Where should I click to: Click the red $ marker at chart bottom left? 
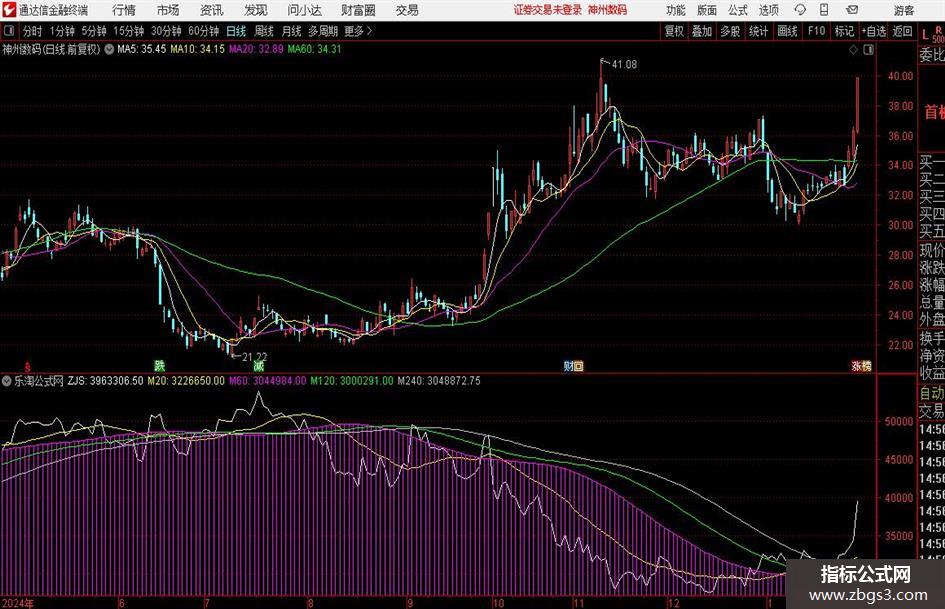pyautogui.click(x=27, y=366)
